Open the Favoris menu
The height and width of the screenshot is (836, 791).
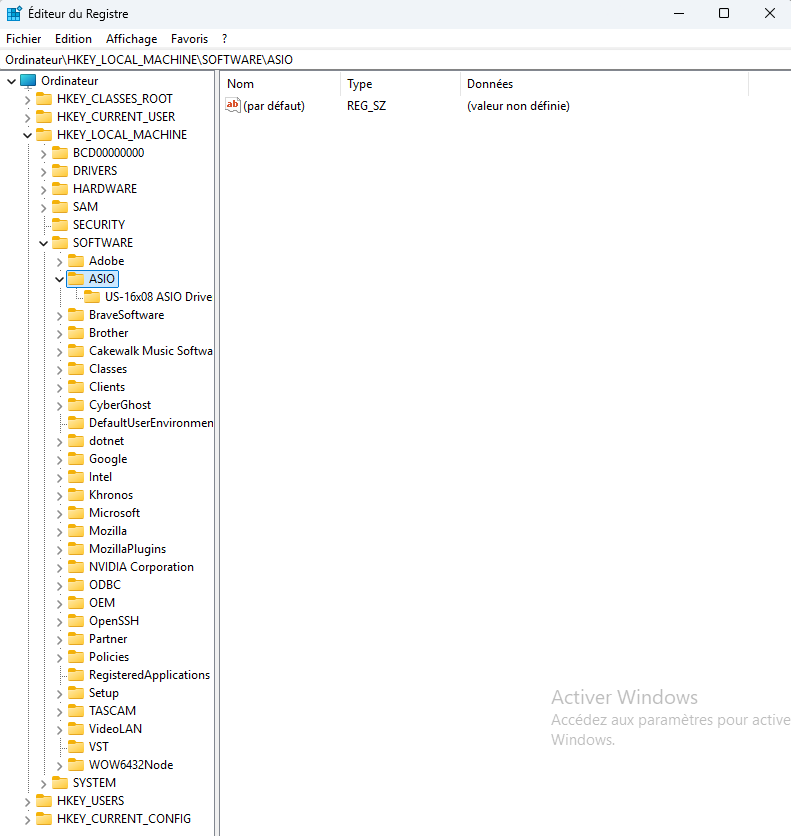[189, 39]
